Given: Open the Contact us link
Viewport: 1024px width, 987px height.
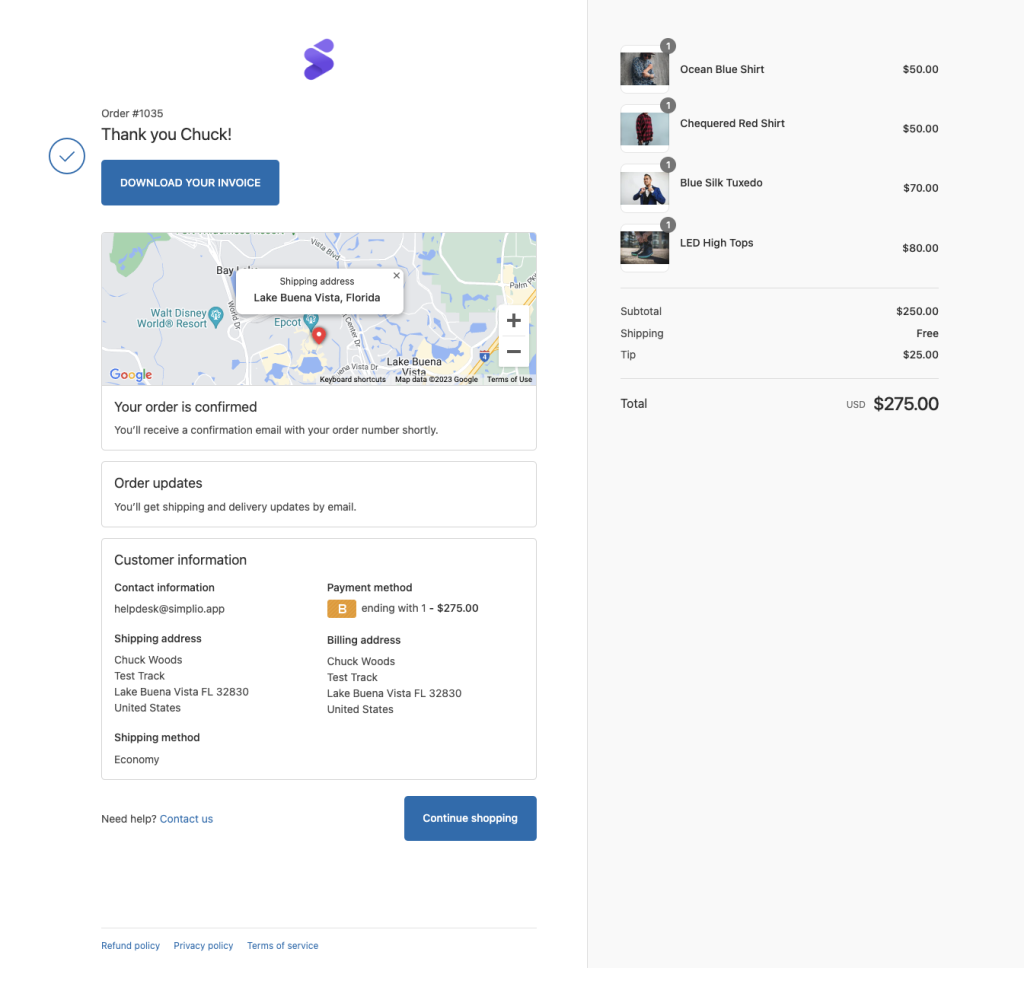Looking at the screenshot, I should point(186,818).
